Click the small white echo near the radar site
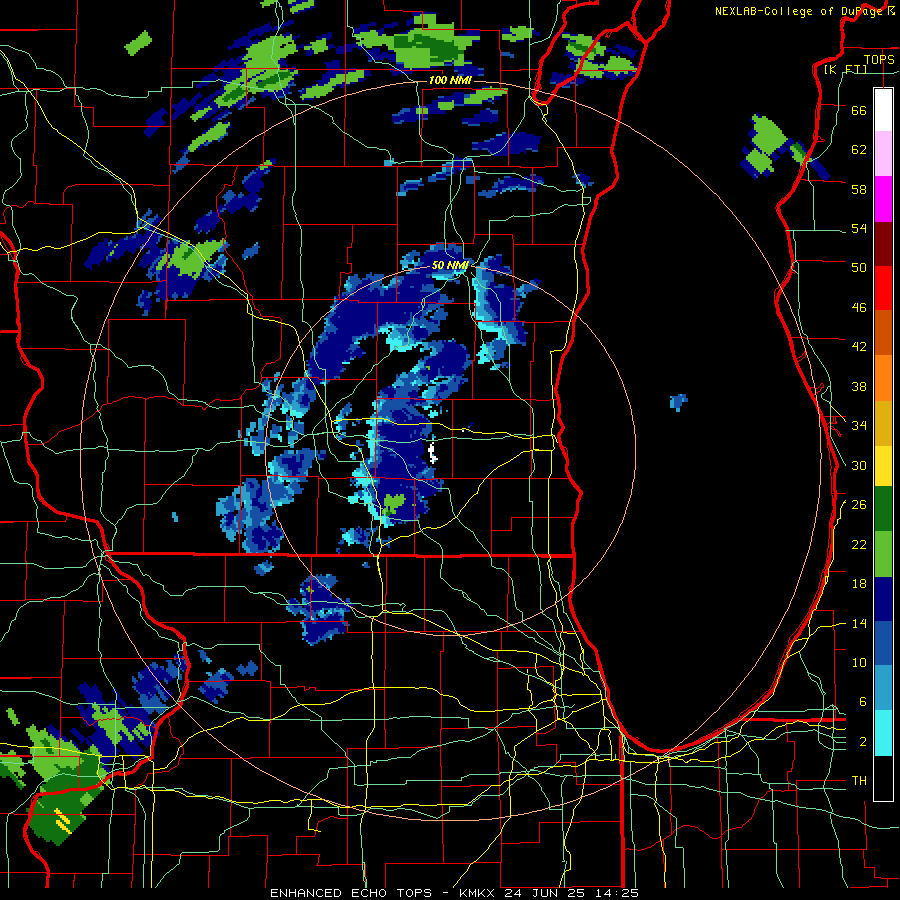The width and height of the screenshot is (900, 900). click(x=433, y=452)
